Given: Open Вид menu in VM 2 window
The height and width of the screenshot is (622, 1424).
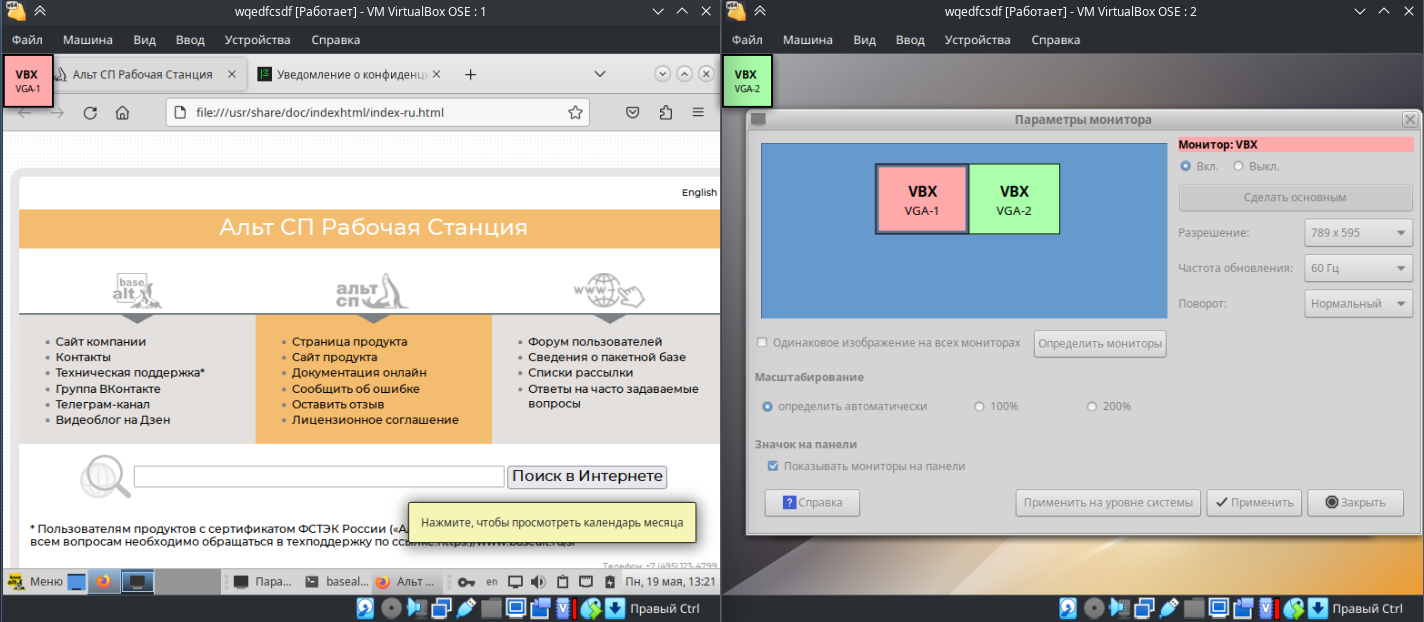Looking at the screenshot, I should pyautogui.click(x=865, y=40).
